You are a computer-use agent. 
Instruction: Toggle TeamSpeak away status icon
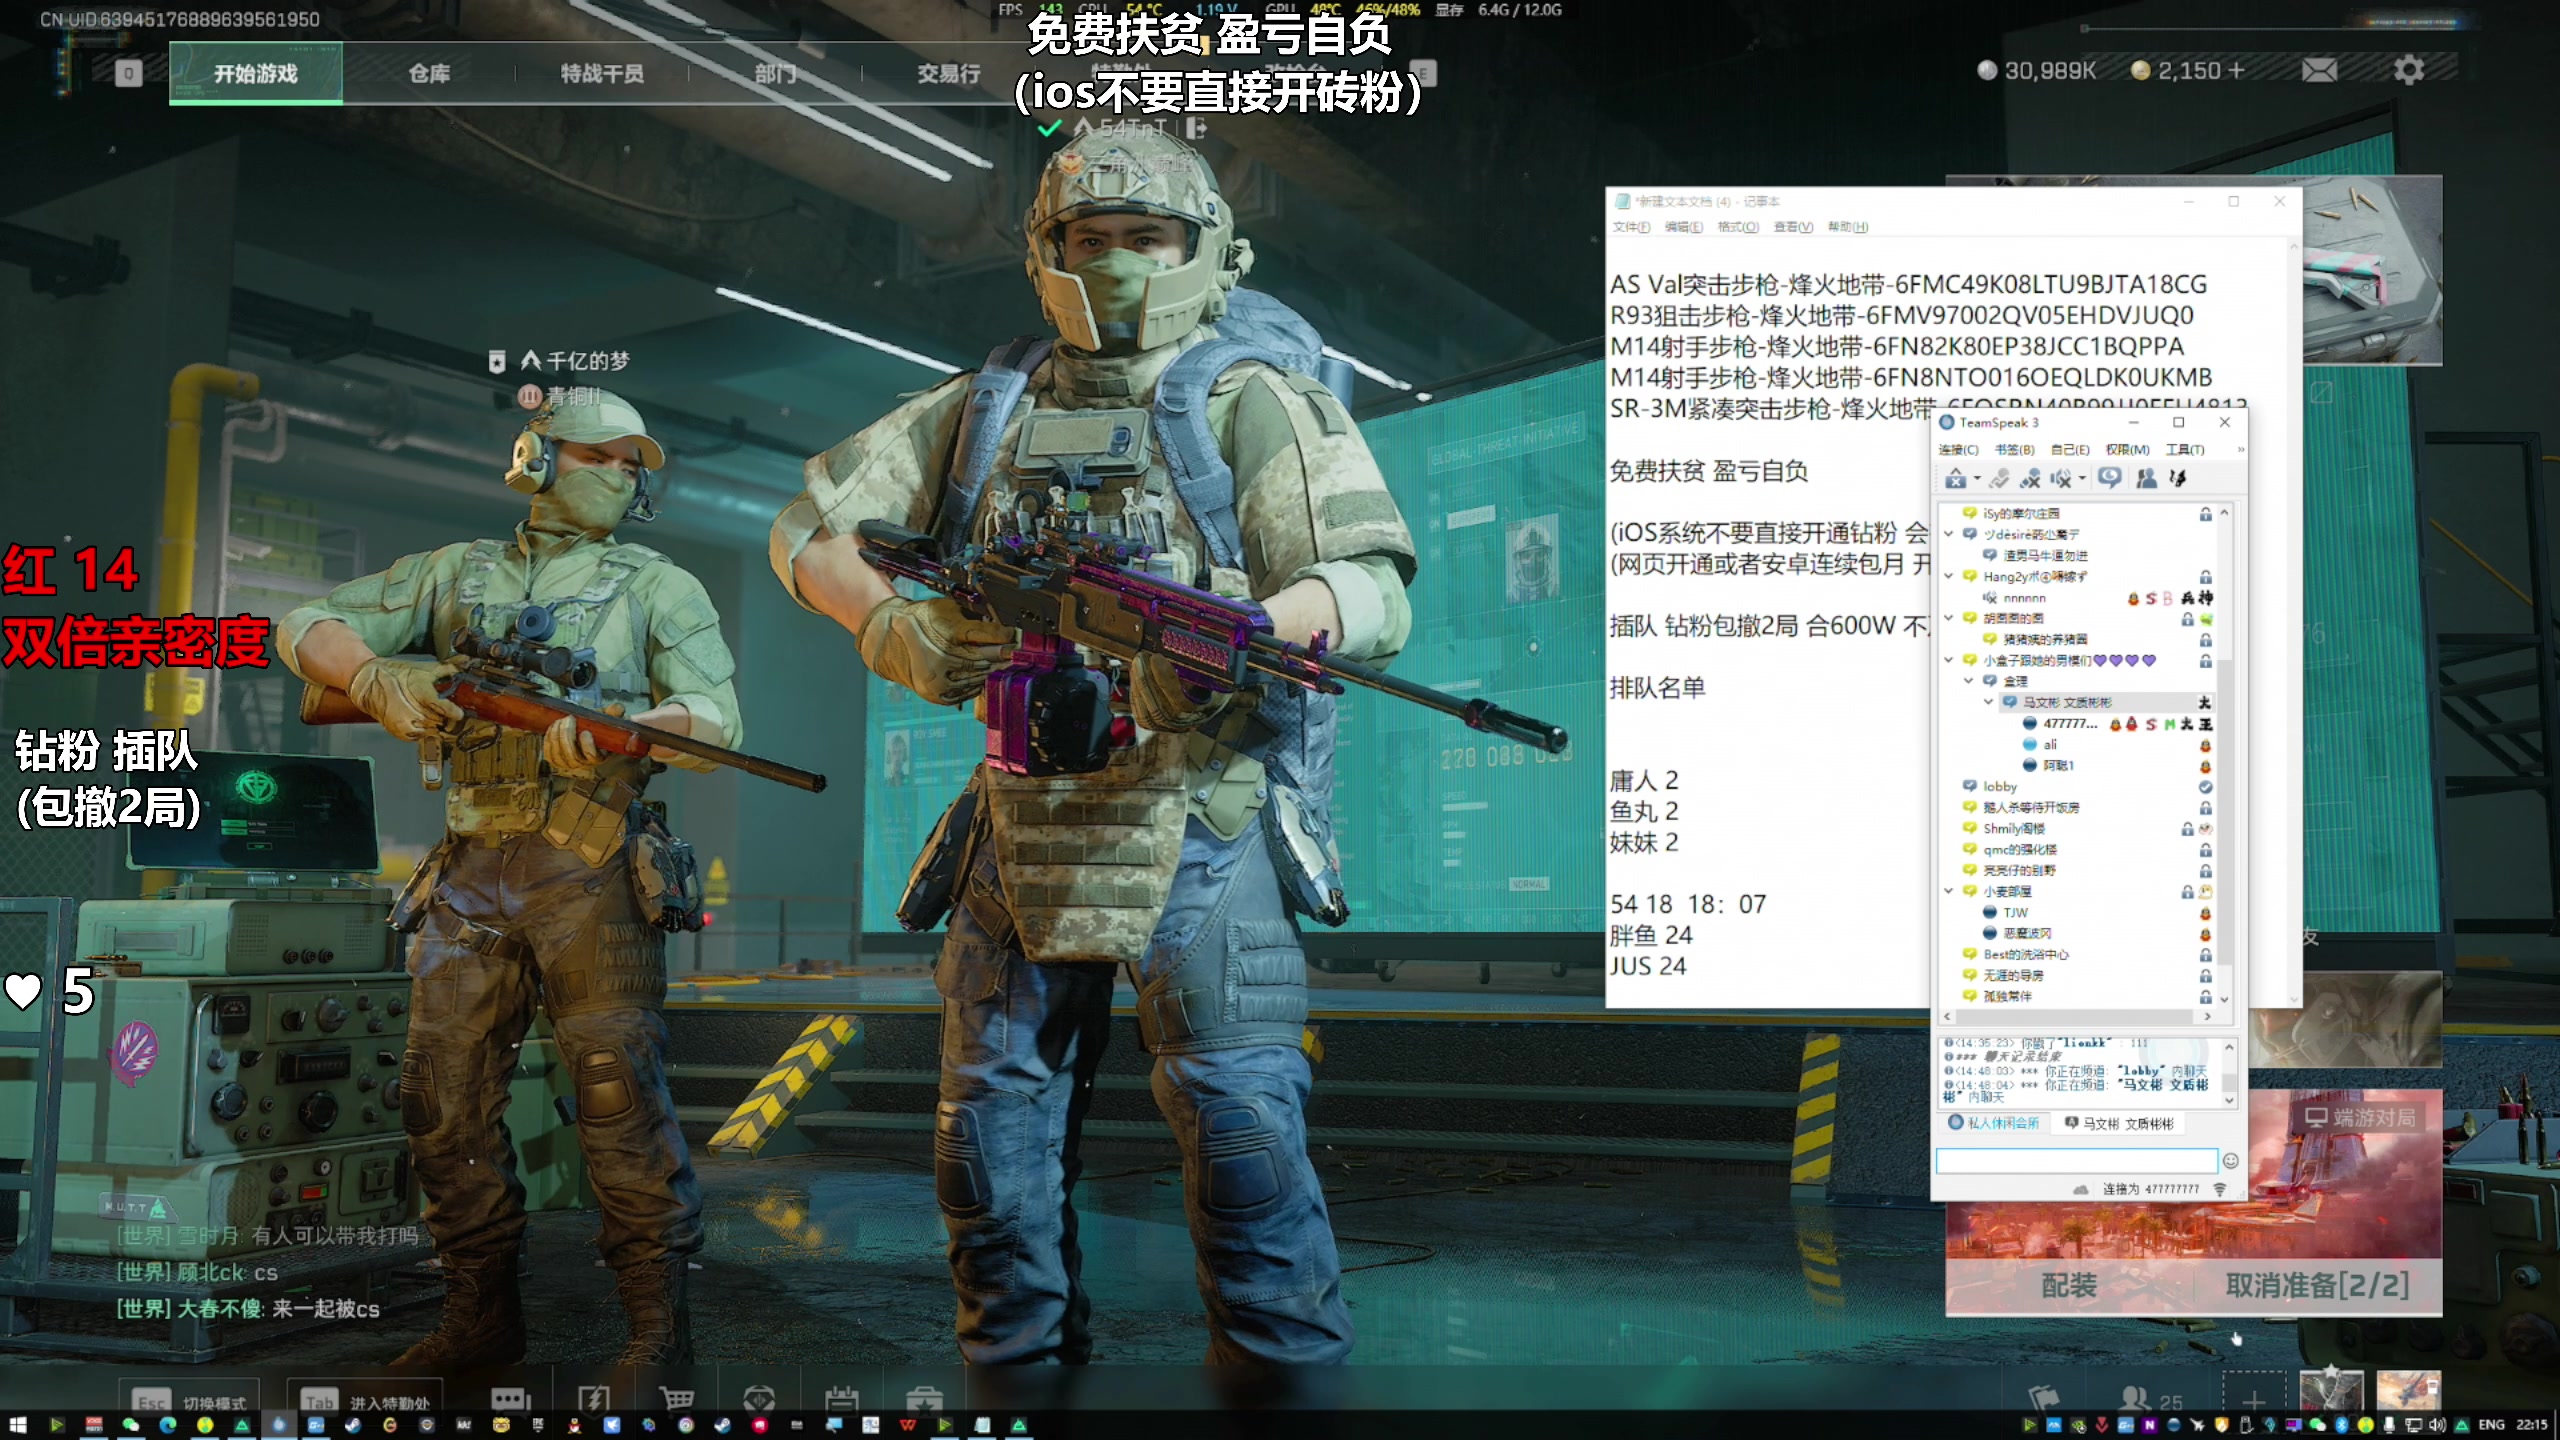click(x=2109, y=478)
